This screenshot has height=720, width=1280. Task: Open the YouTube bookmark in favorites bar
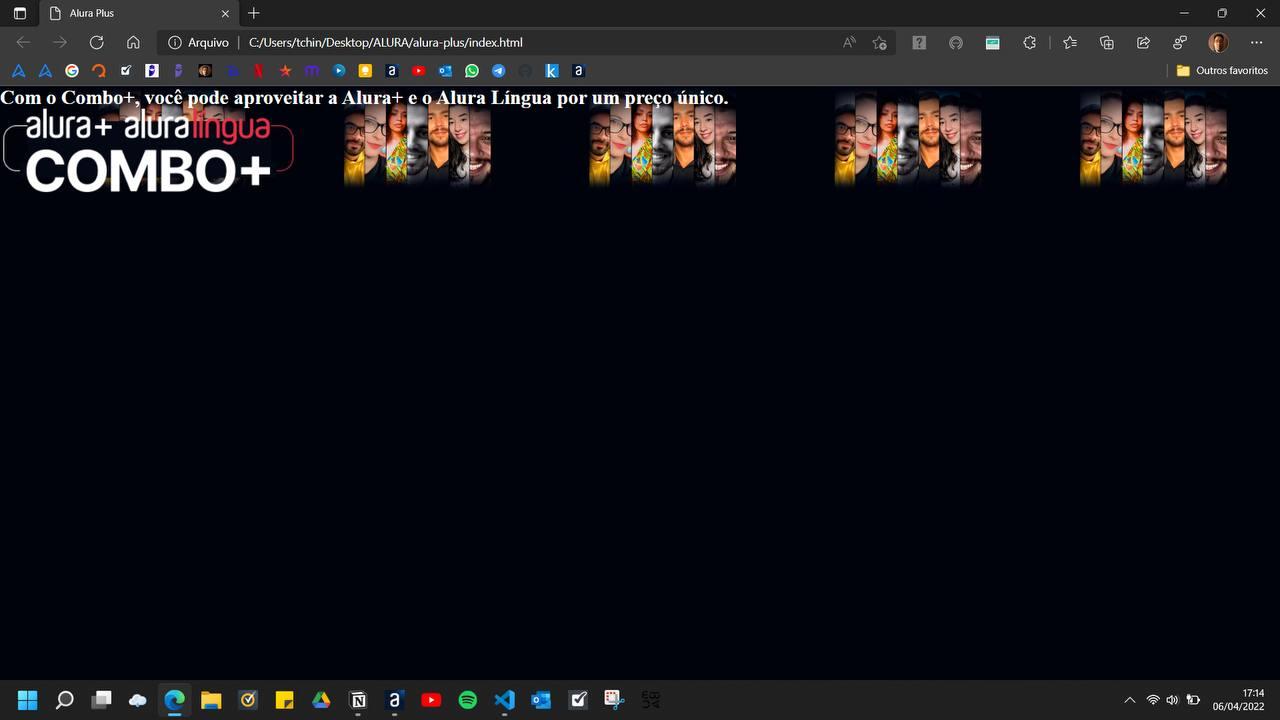point(418,71)
